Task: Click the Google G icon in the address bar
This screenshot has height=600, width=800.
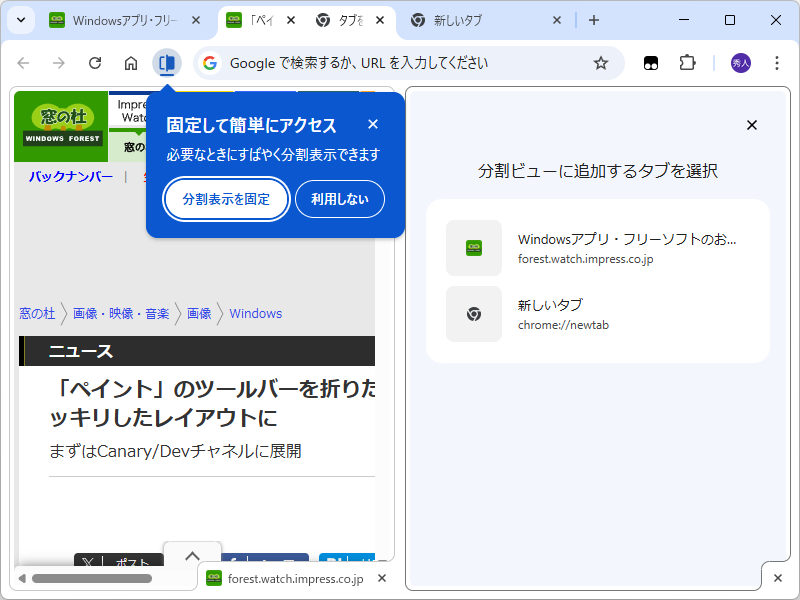Action: tap(208, 62)
